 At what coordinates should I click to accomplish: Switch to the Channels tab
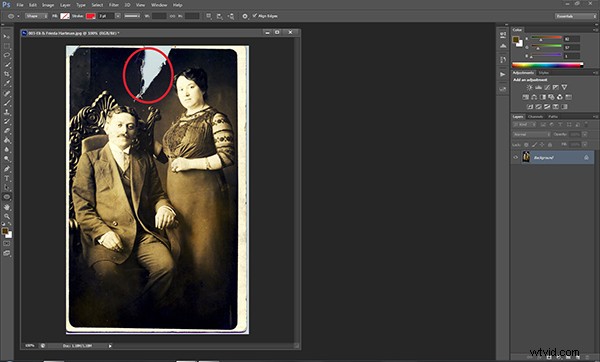pos(535,117)
